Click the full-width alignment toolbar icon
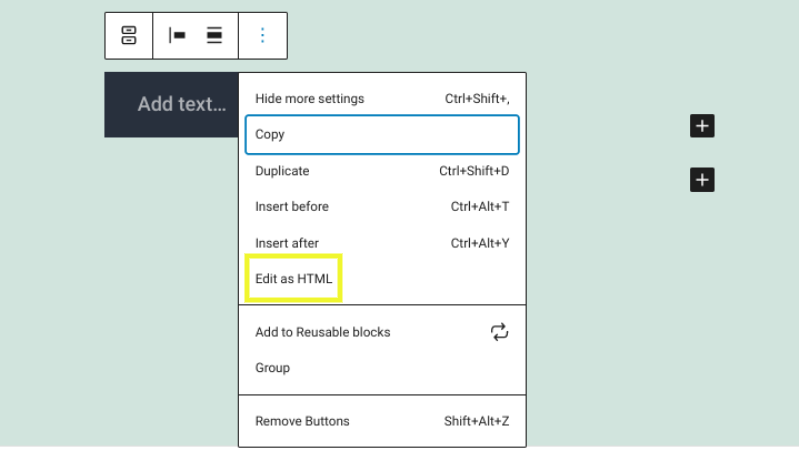Screen dimensions: 799x449 214,36
